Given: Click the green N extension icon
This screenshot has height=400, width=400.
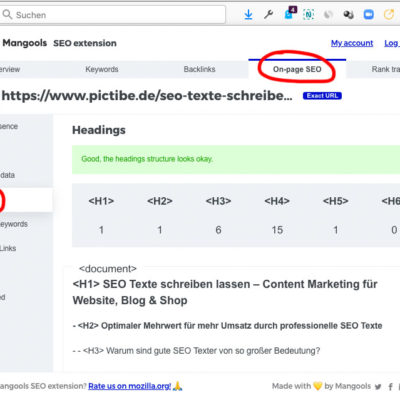Looking at the screenshot, I should tap(308, 14).
